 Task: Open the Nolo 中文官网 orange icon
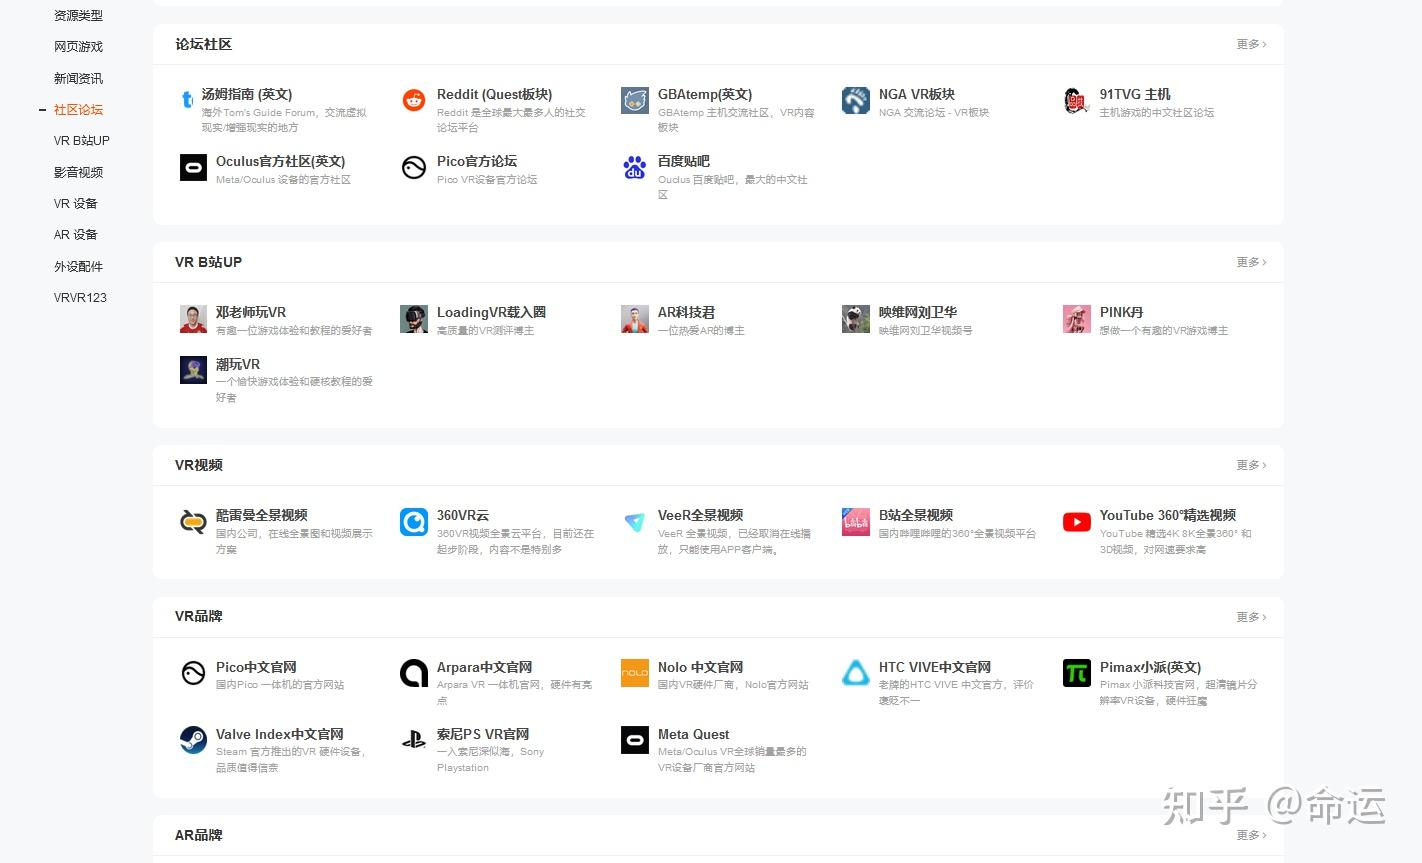pos(635,673)
